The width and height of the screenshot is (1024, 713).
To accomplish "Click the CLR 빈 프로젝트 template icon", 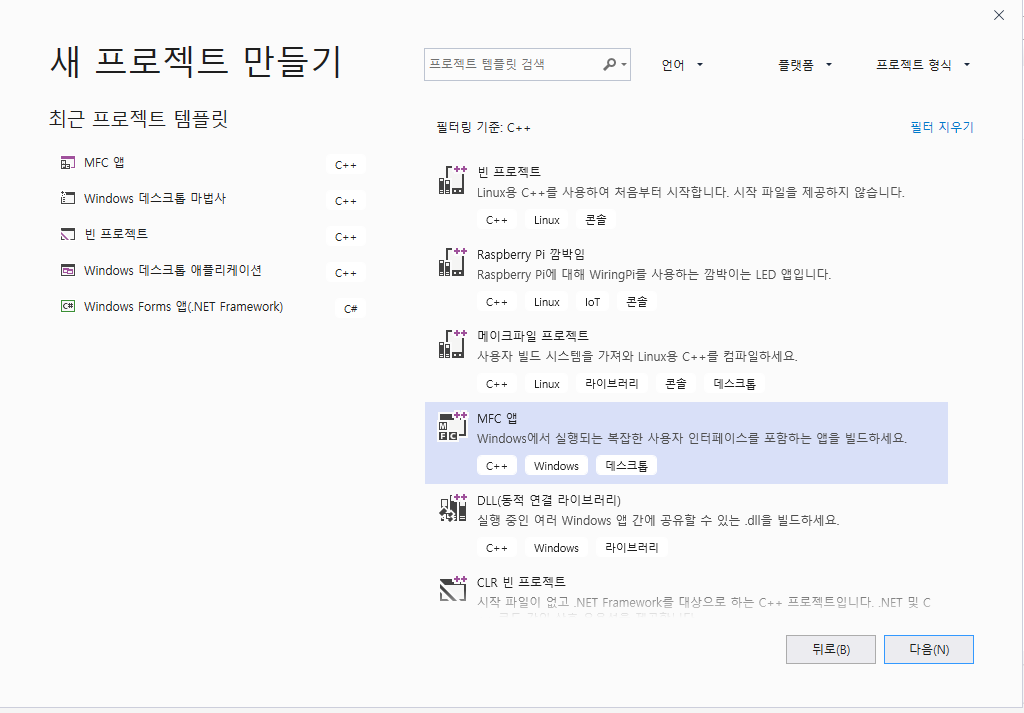I will 453,589.
